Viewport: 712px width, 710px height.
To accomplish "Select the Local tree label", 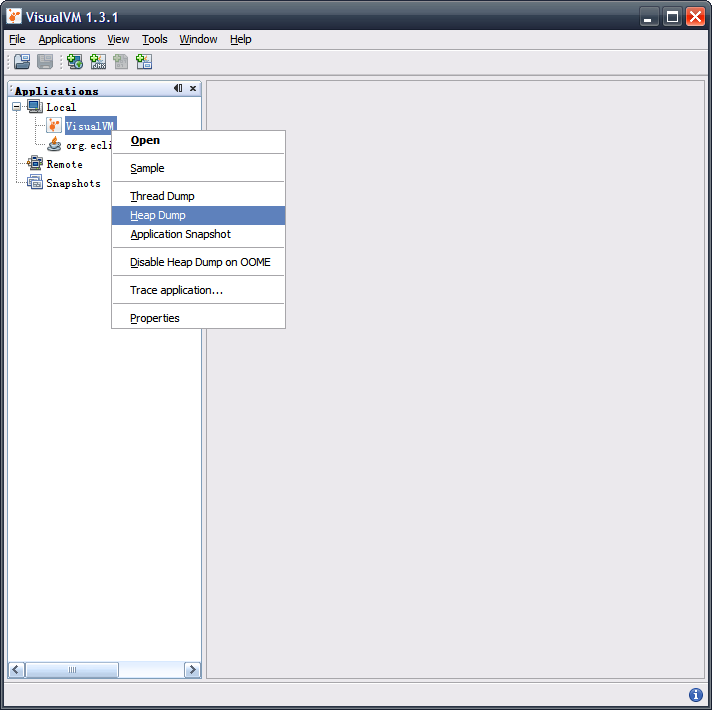I will [x=61, y=108].
